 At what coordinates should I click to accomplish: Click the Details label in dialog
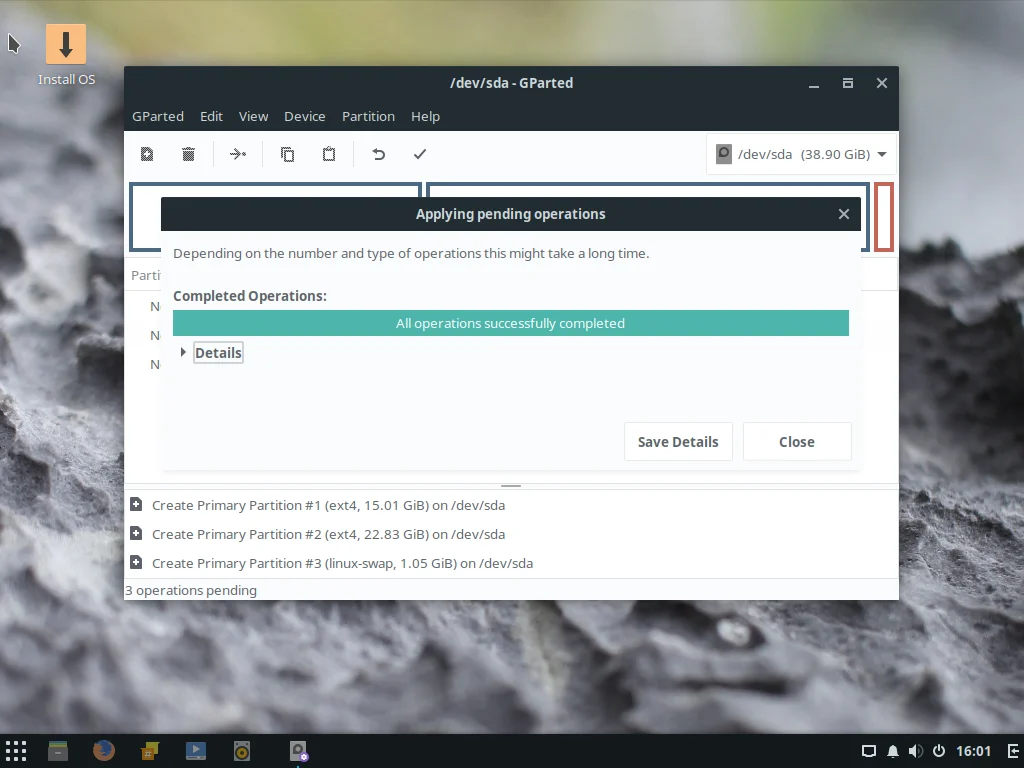point(218,353)
